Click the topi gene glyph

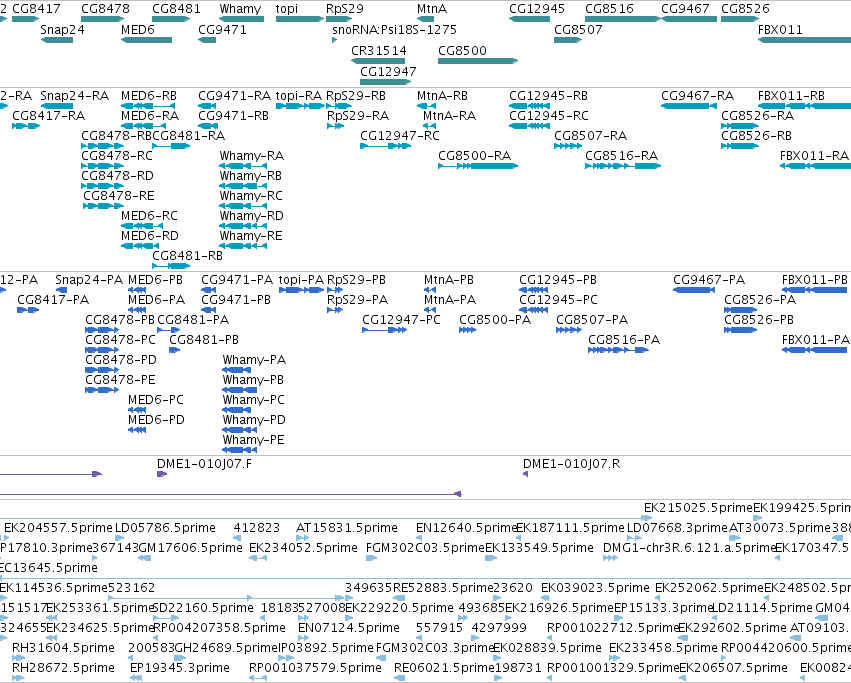(300, 19)
